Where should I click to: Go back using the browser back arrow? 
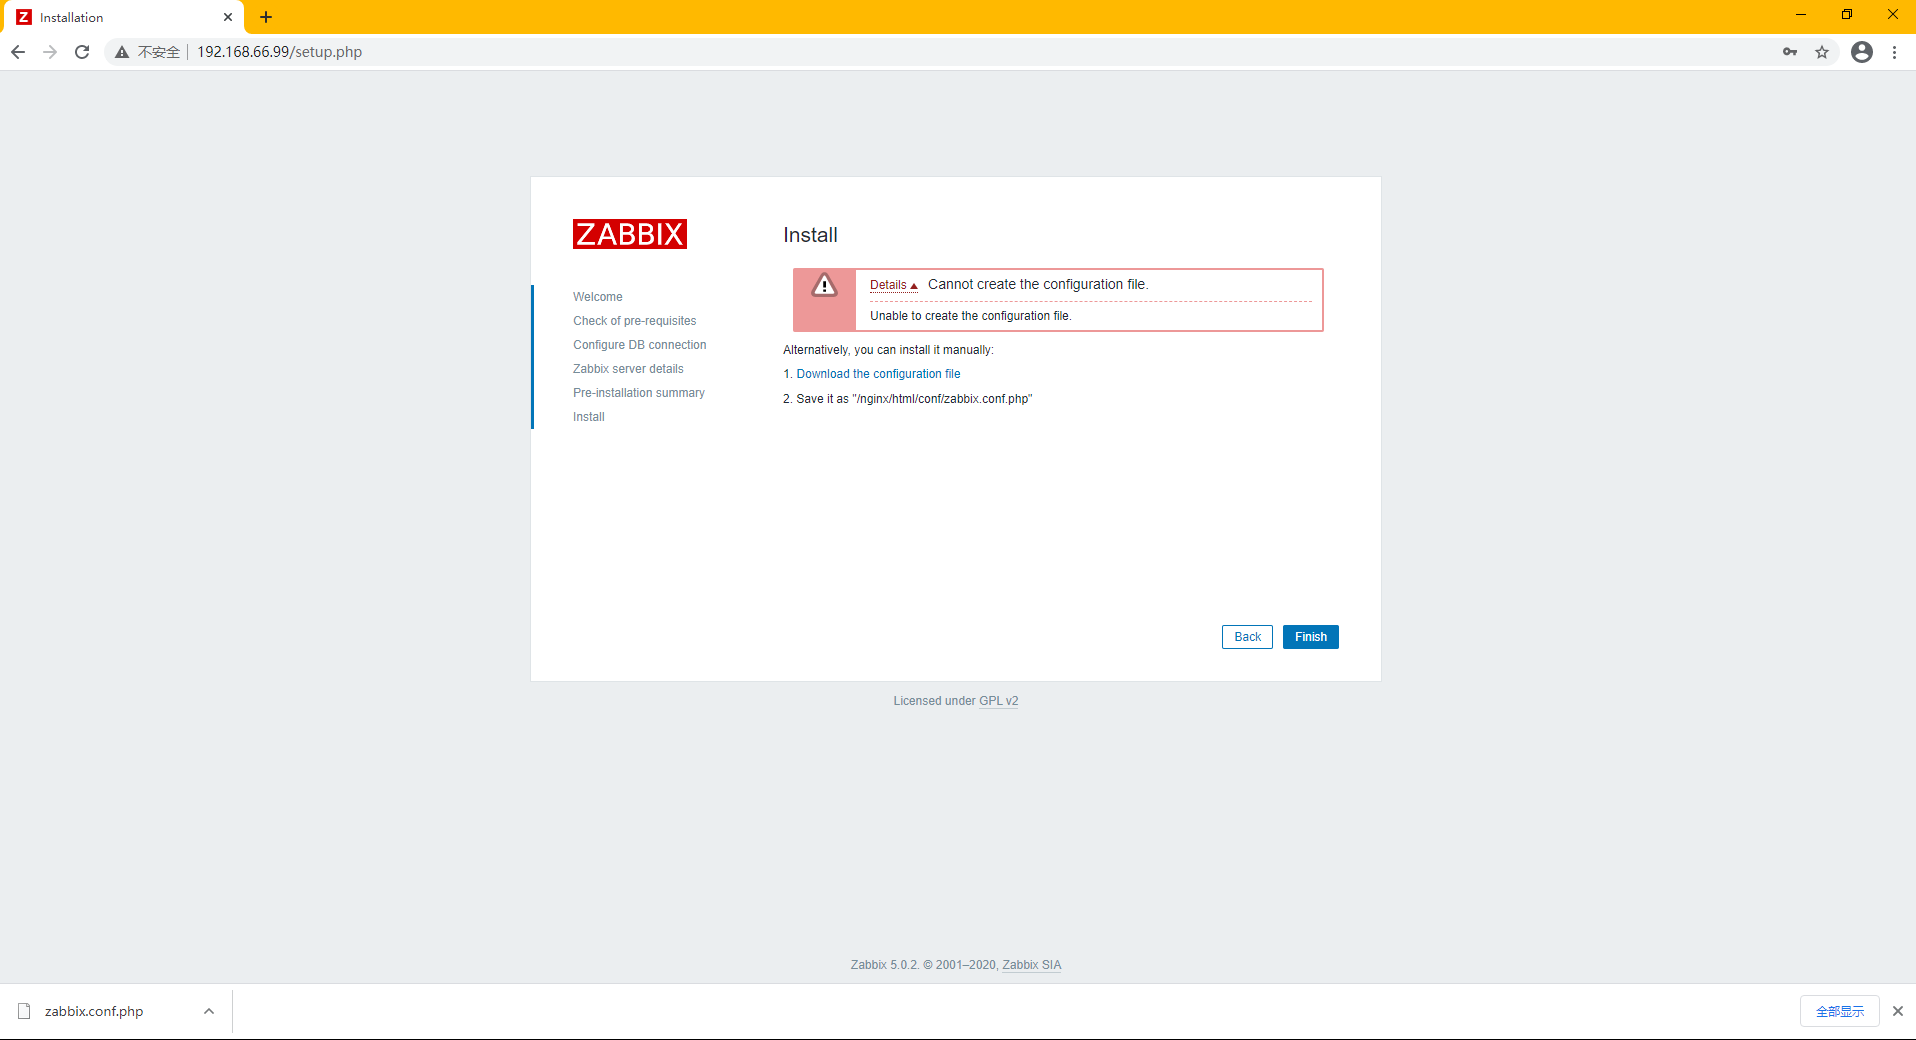click(x=18, y=52)
